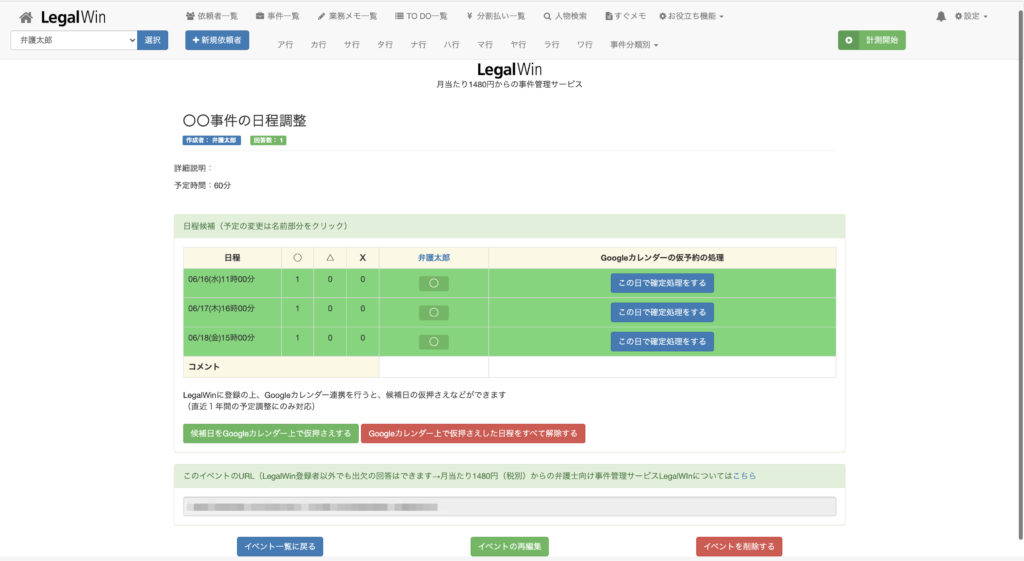Open the 弁護太郎 client select dropdown
Viewport: 1024px width, 561px height.
73,40
